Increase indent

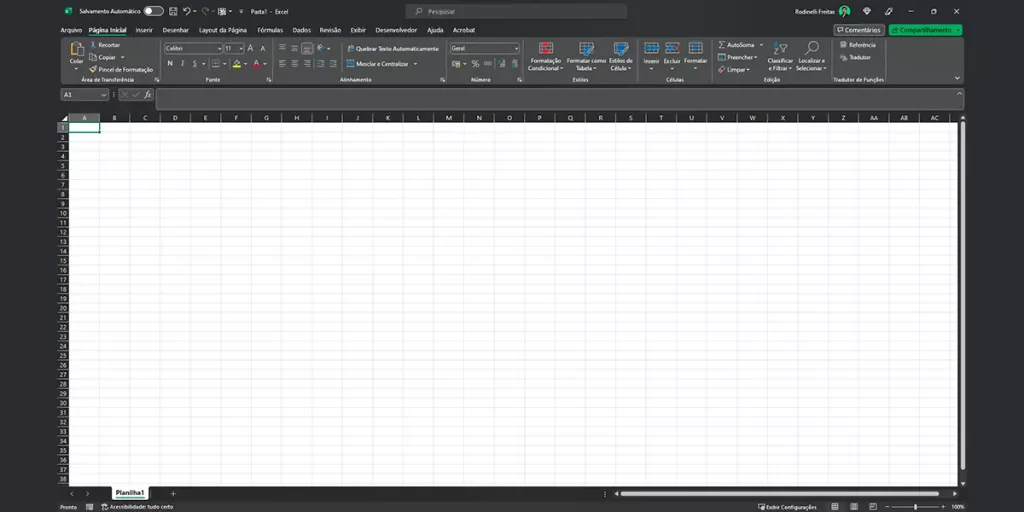[332, 63]
